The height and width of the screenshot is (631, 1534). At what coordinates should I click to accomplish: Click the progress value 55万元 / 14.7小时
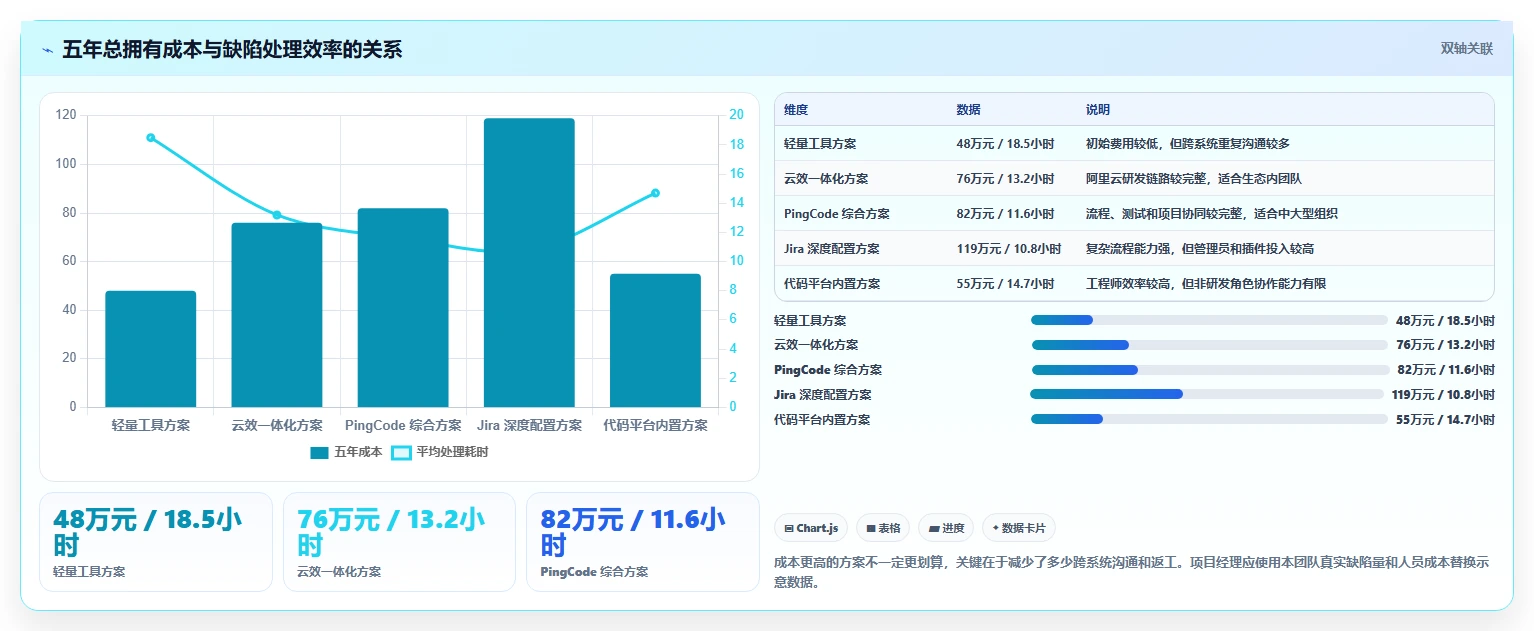1445,420
